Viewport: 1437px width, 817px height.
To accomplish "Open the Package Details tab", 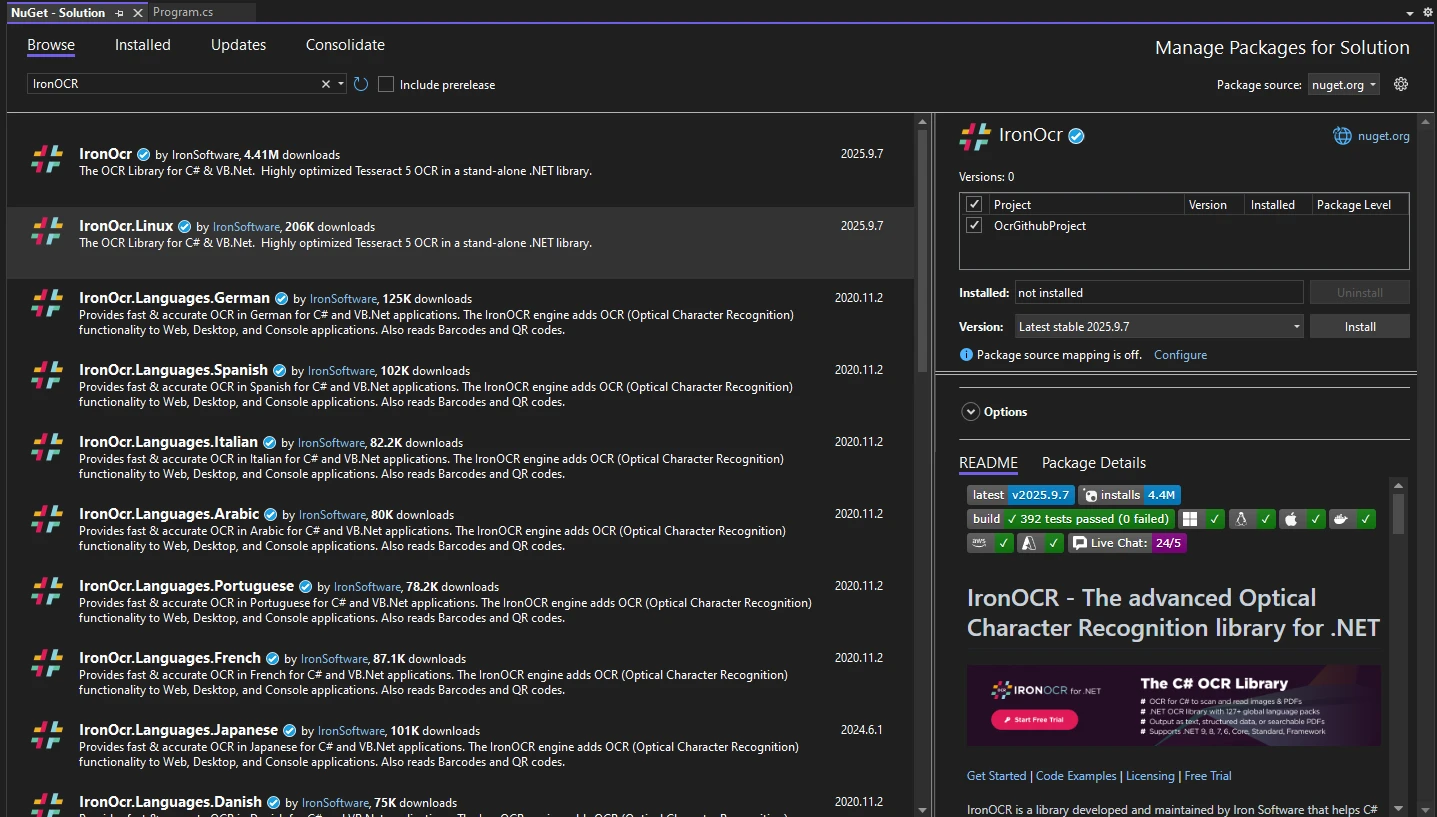I will pyautogui.click(x=1093, y=463).
